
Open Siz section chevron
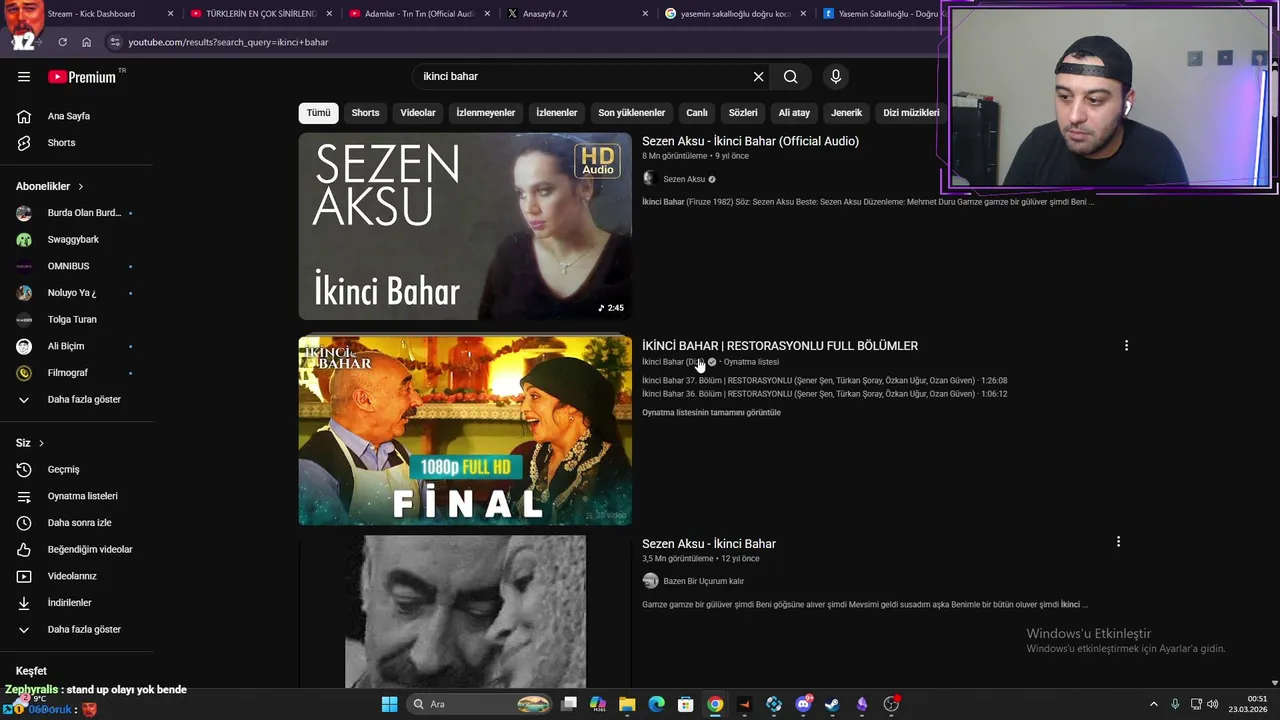coord(41,443)
